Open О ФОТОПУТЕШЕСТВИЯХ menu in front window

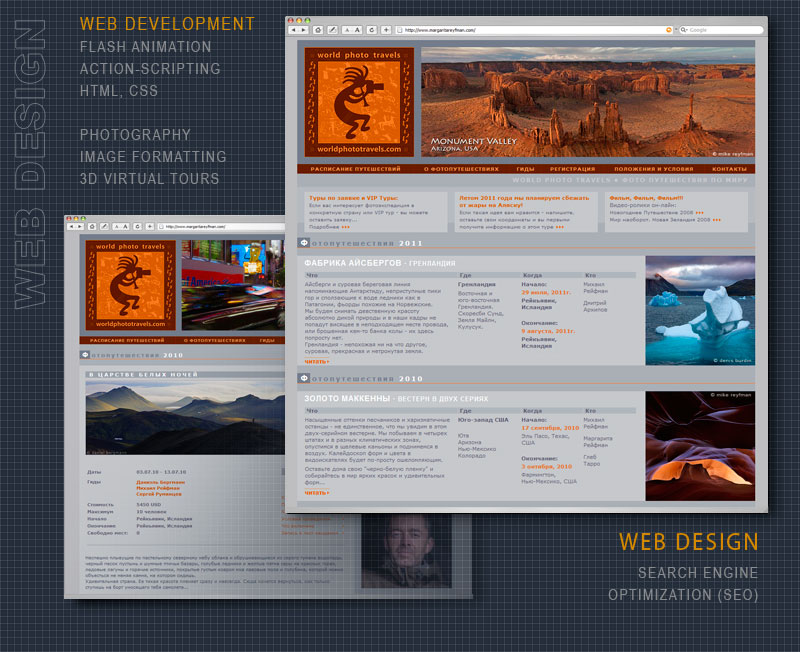461,169
